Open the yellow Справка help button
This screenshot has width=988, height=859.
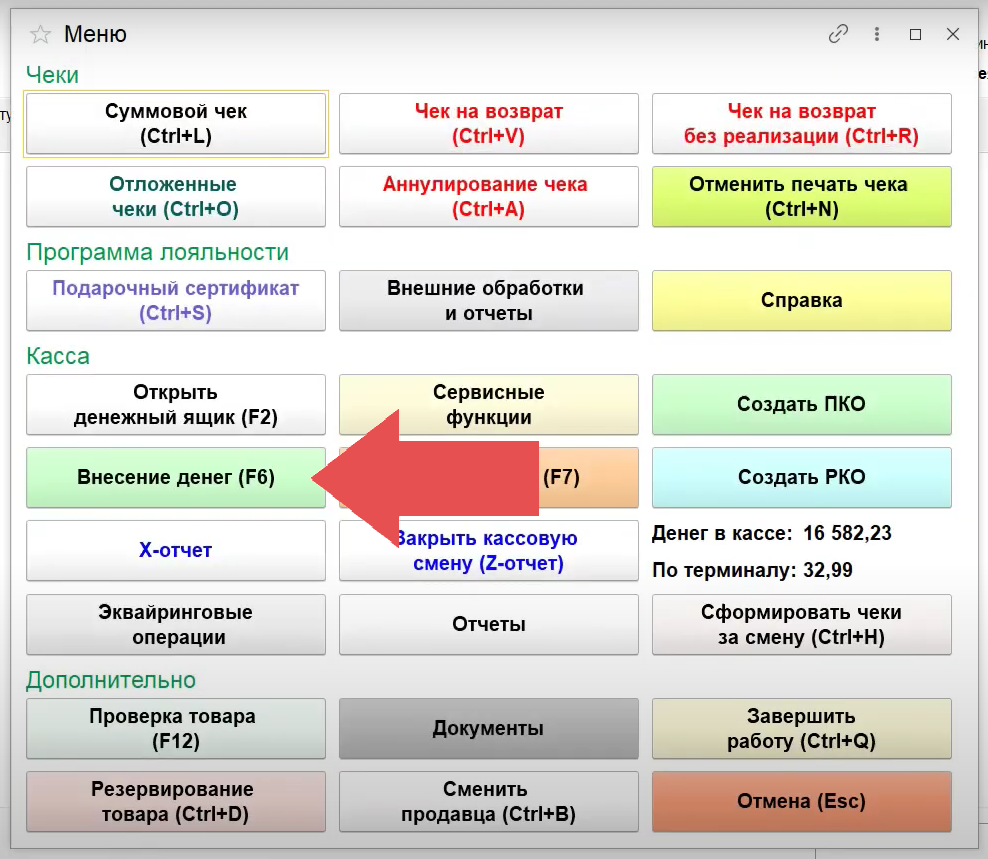pyautogui.click(x=801, y=301)
